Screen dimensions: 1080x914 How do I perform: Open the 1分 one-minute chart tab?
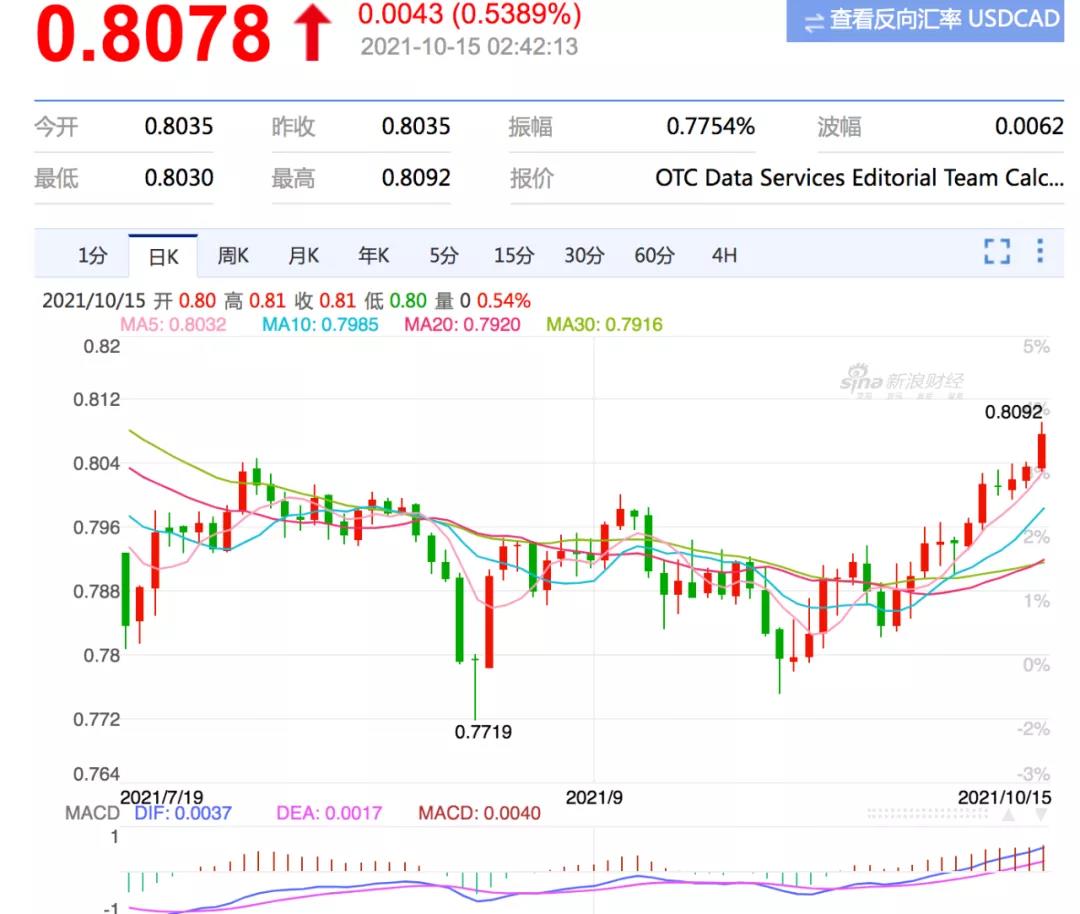click(x=92, y=256)
